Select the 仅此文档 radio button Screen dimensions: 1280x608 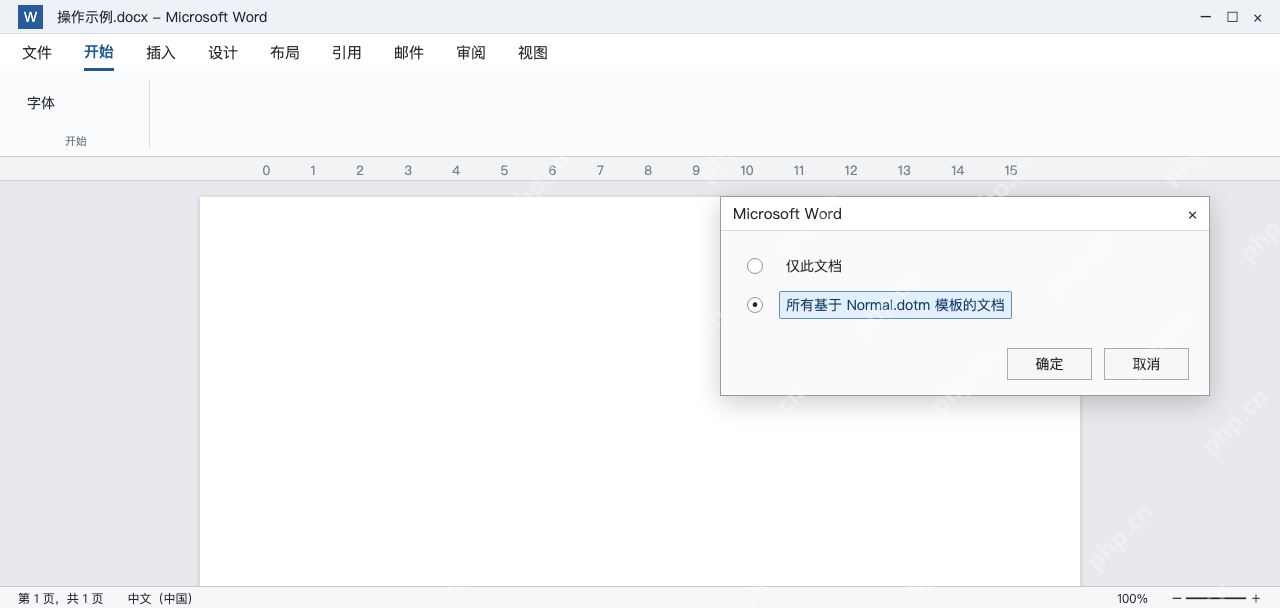click(x=755, y=266)
